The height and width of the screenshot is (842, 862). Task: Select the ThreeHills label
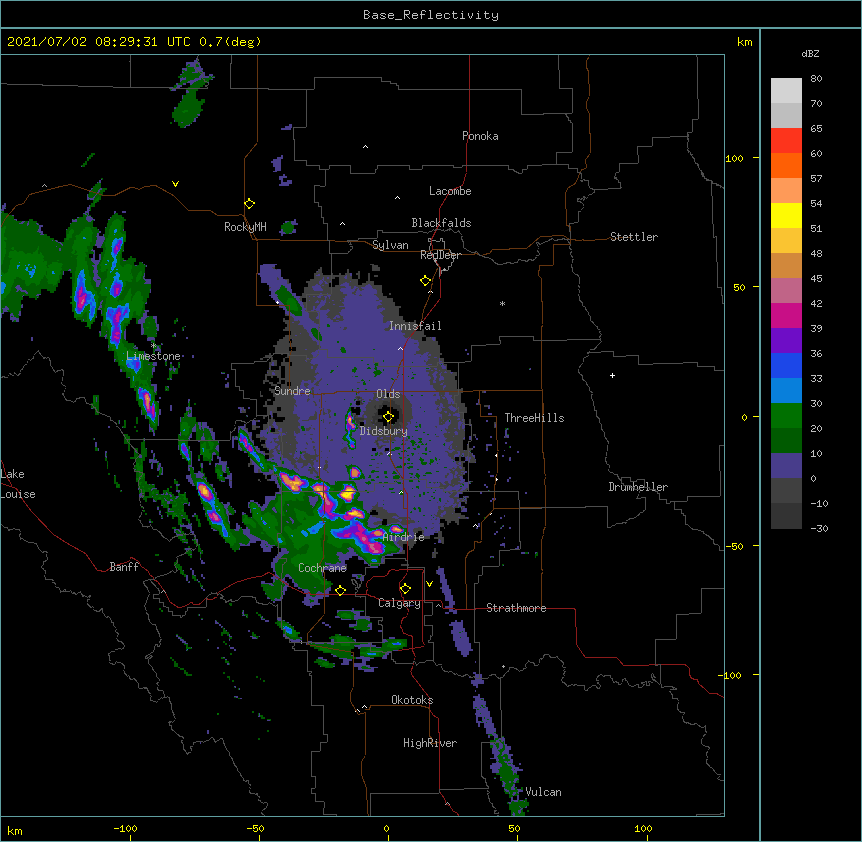click(534, 418)
